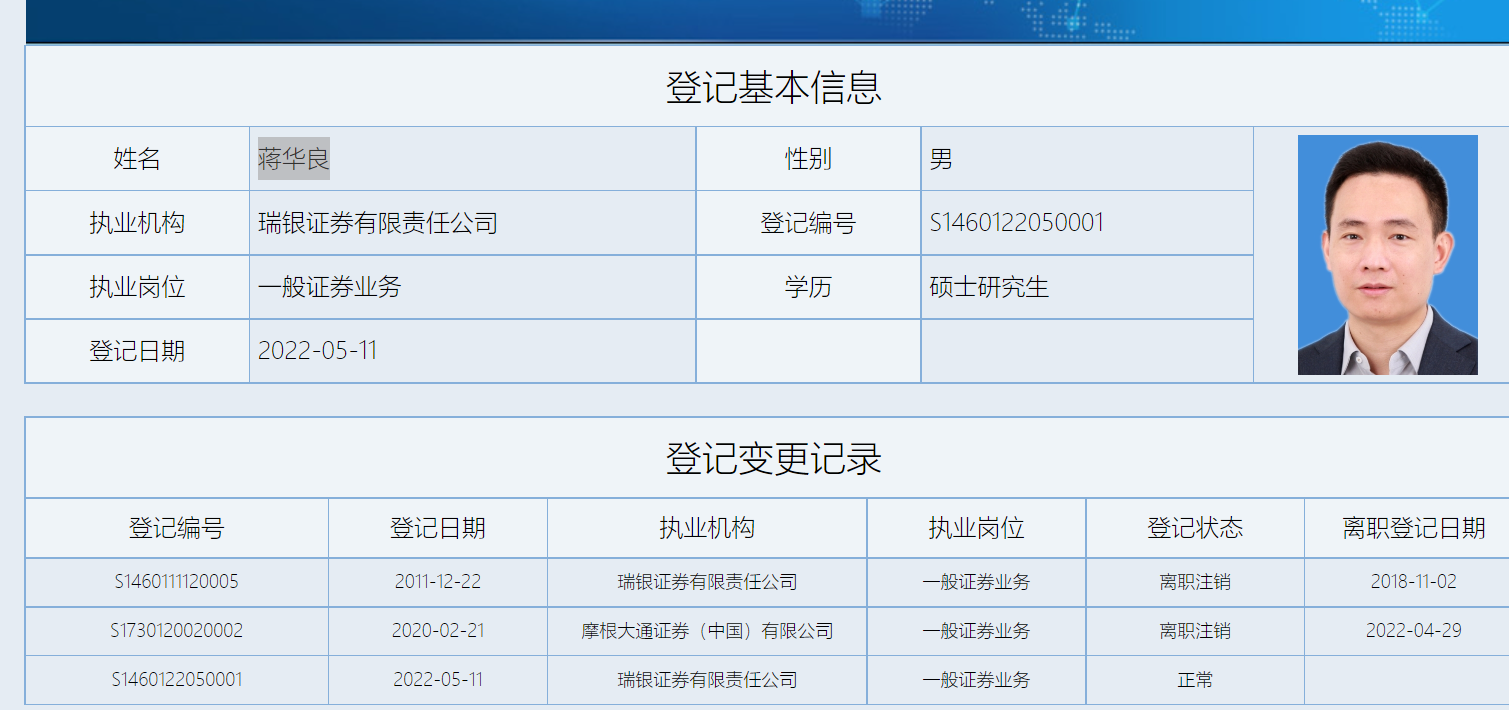The width and height of the screenshot is (1509, 710).
Task: Click the 学历 label cell
Action: click(808, 287)
